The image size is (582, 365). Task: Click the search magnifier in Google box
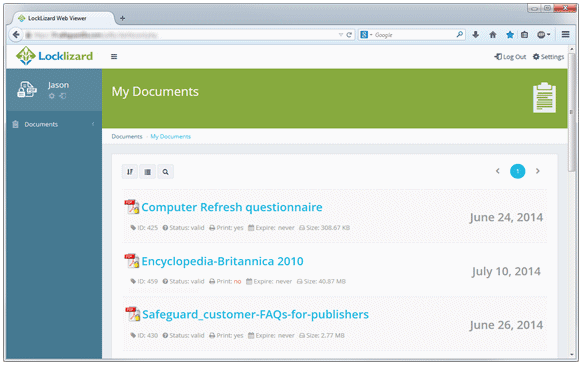[x=460, y=35]
